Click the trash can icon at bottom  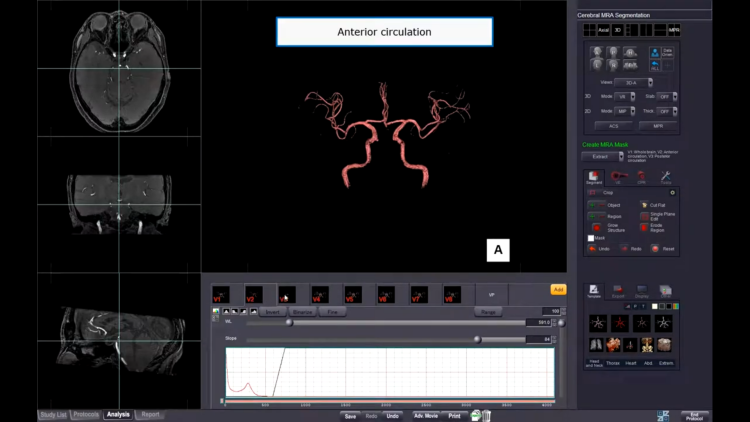[486, 416]
